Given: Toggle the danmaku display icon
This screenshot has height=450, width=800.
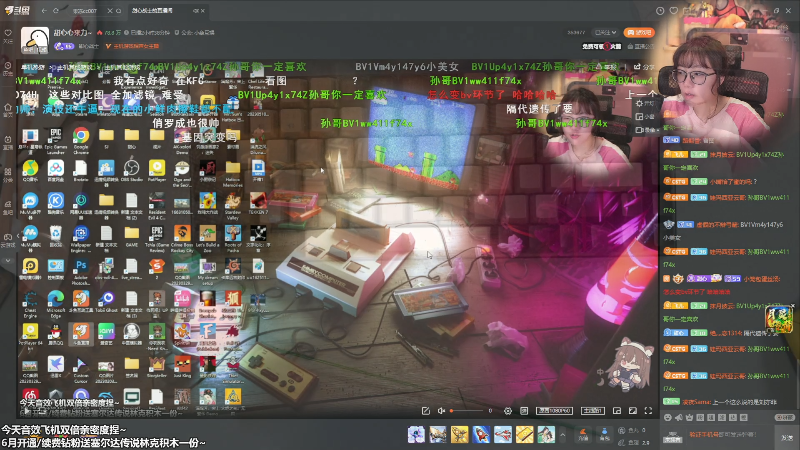Looking at the screenshot, I should (524, 411).
